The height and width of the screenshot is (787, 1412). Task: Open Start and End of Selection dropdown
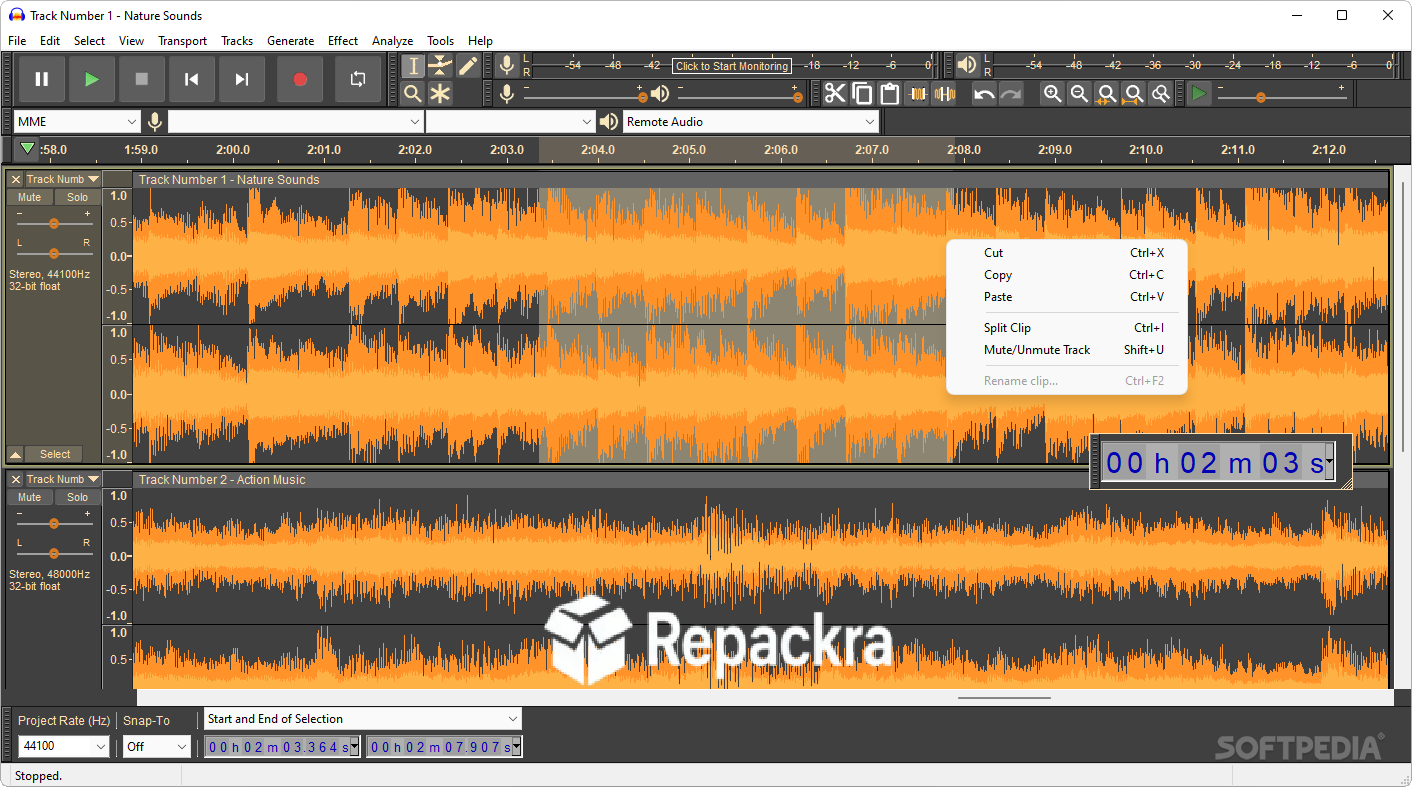363,719
